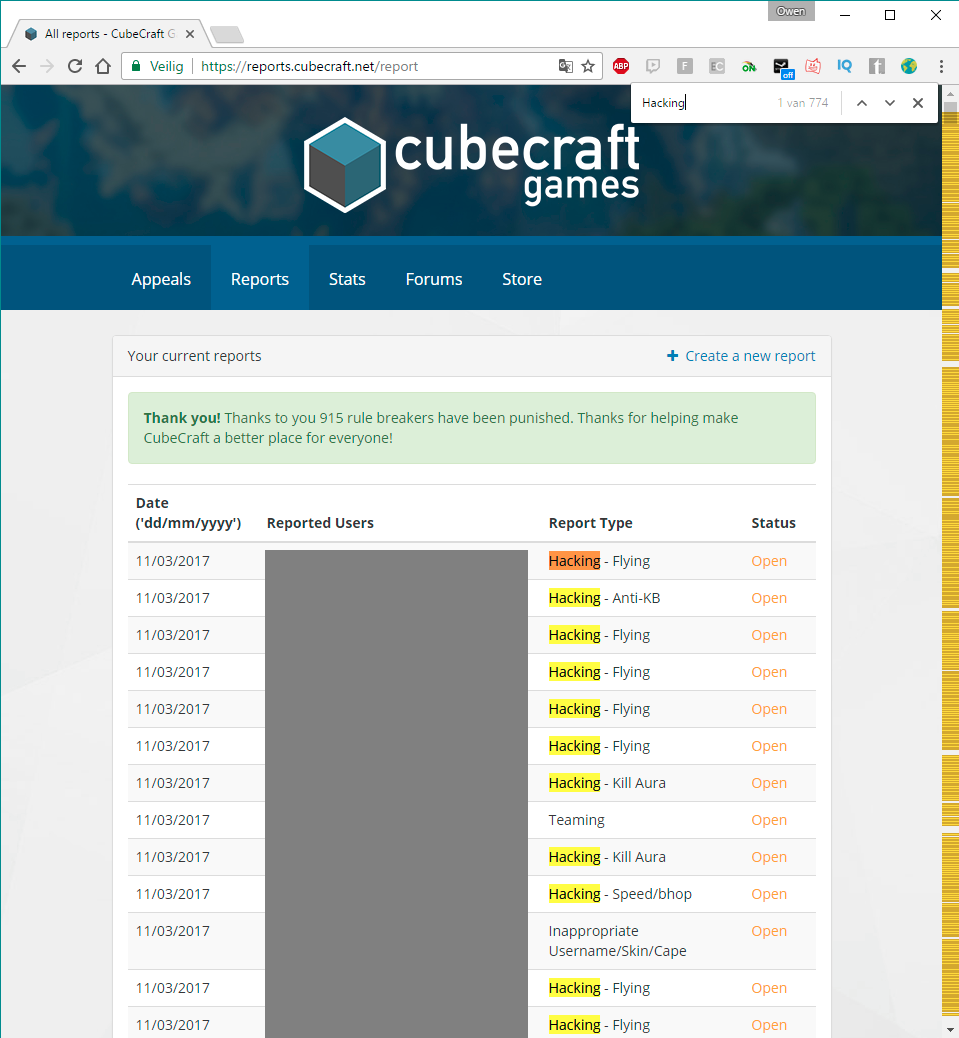Visit the Forums page
959x1038 pixels.
[434, 279]
